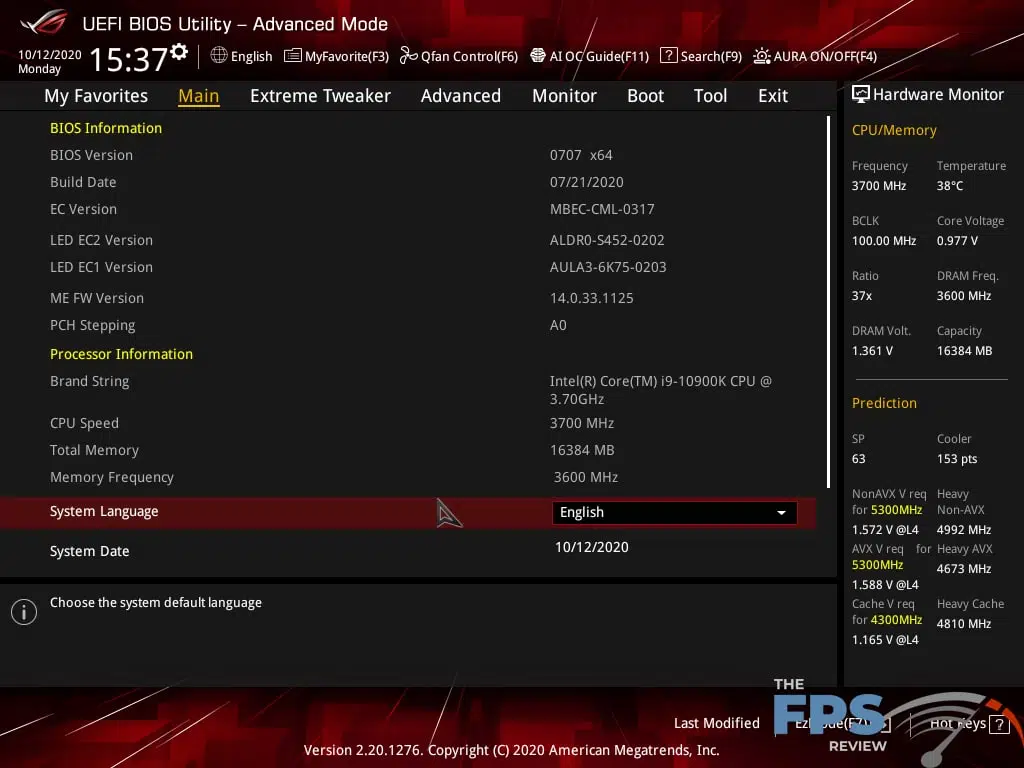Click the Prediction heading in Hardware Monitor
Image resolution: width=1024 pixels, height=768 pixels.
click(884, 403)
